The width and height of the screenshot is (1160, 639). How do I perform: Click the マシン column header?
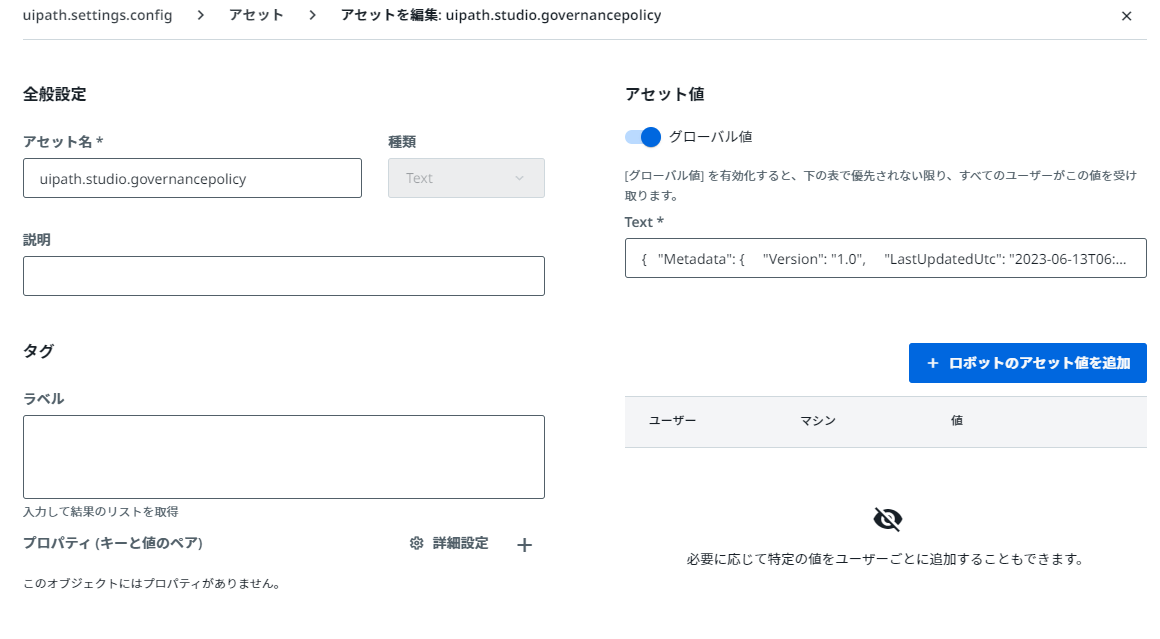tap(817, 421)
